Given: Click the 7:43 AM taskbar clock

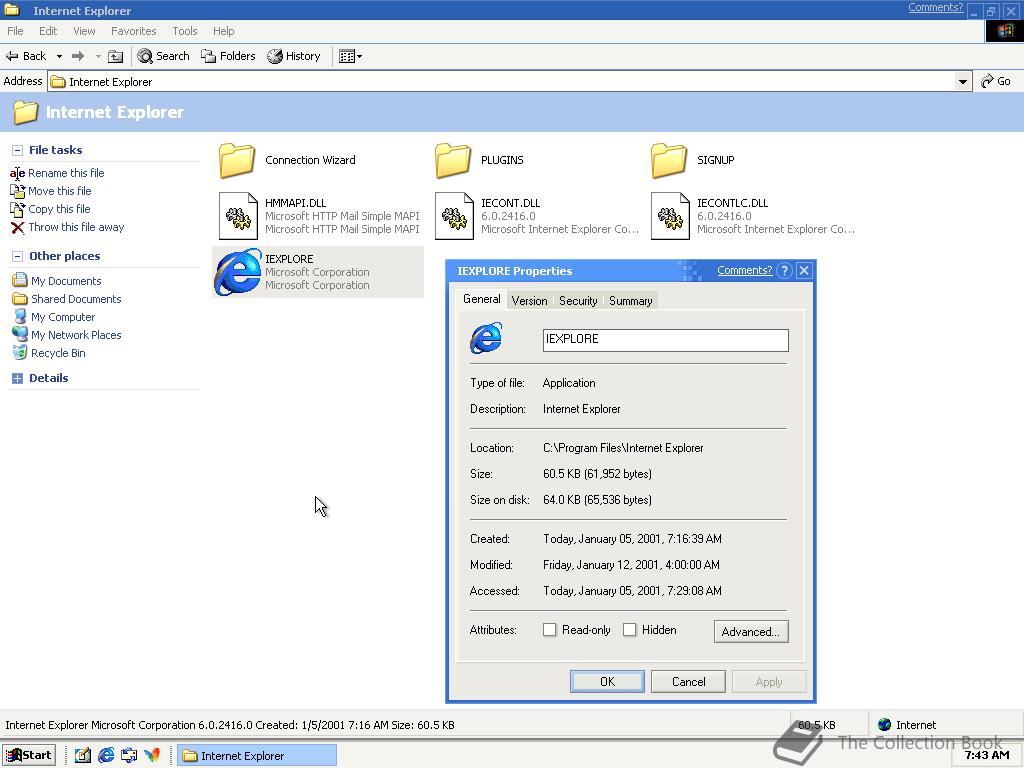Looking at the screenshot, I should coord(987,755).
